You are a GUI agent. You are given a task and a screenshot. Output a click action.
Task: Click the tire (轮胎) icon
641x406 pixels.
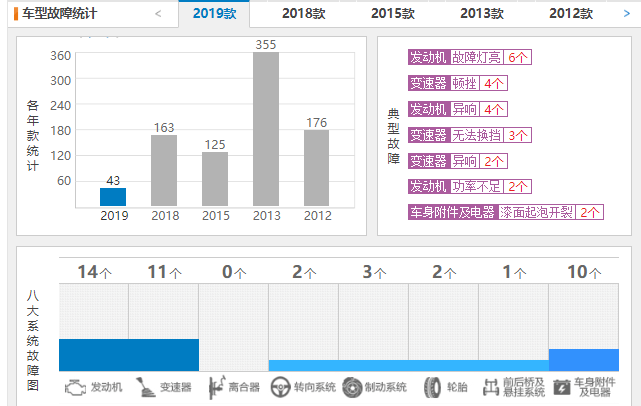pos(433,386)
